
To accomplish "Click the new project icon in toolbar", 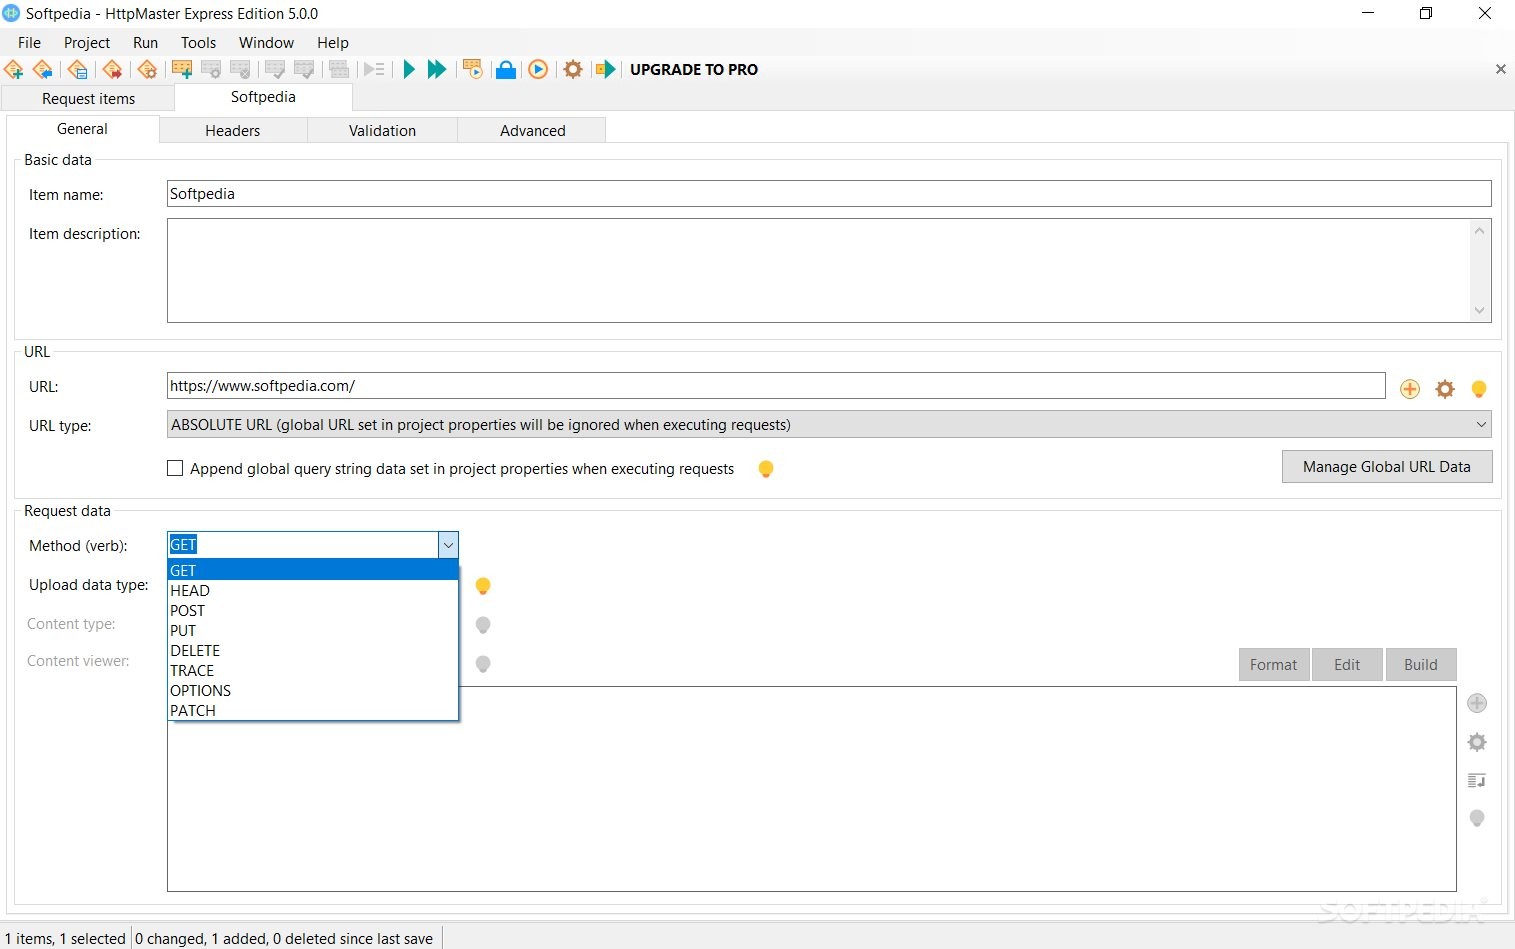I will pyautogui.click(x=14, y=70).
